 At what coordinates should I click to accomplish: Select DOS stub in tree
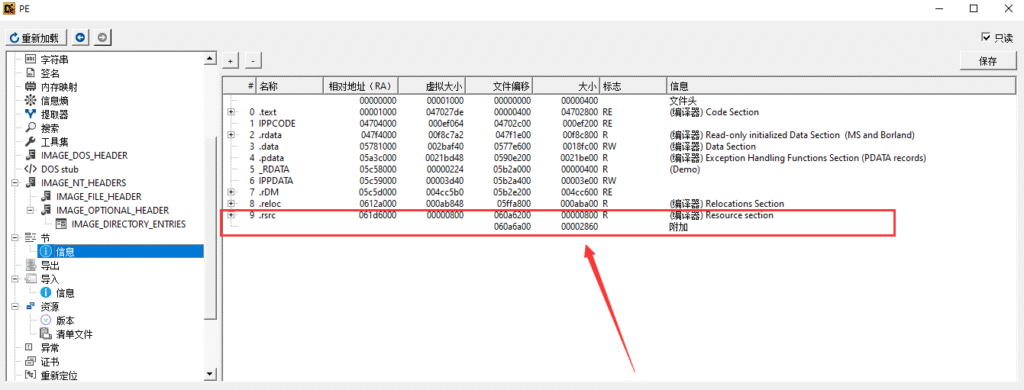[x=59, y=169]
